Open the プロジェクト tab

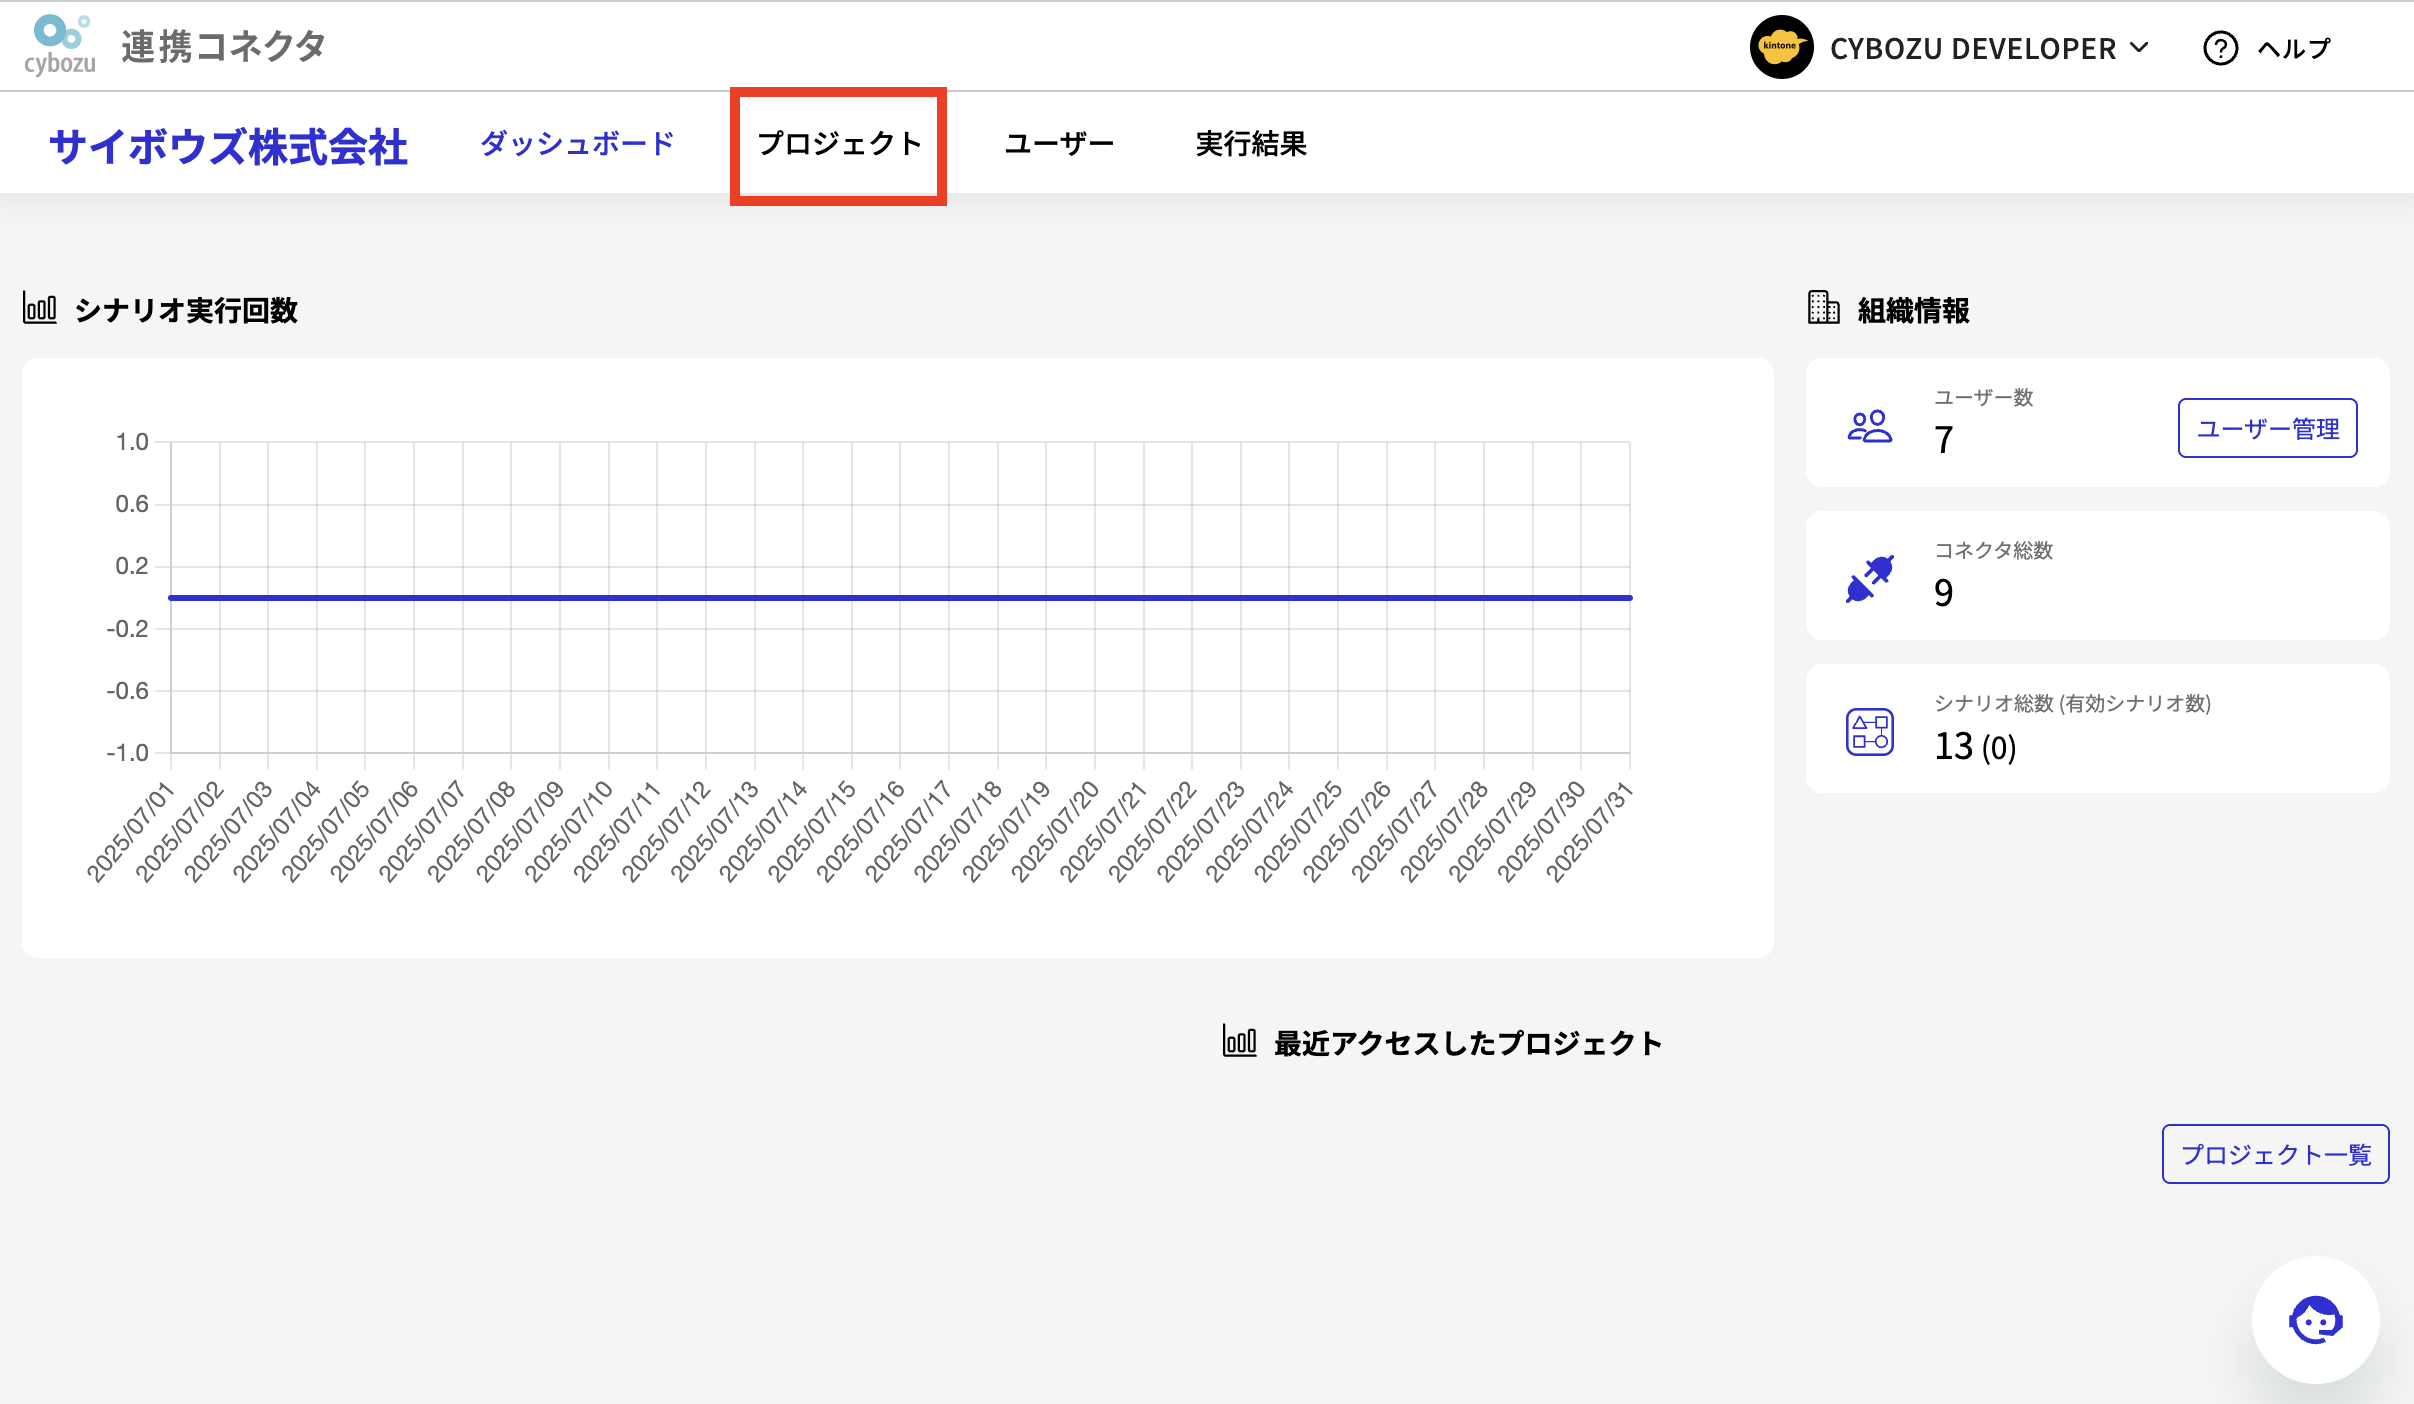(840, 143)
